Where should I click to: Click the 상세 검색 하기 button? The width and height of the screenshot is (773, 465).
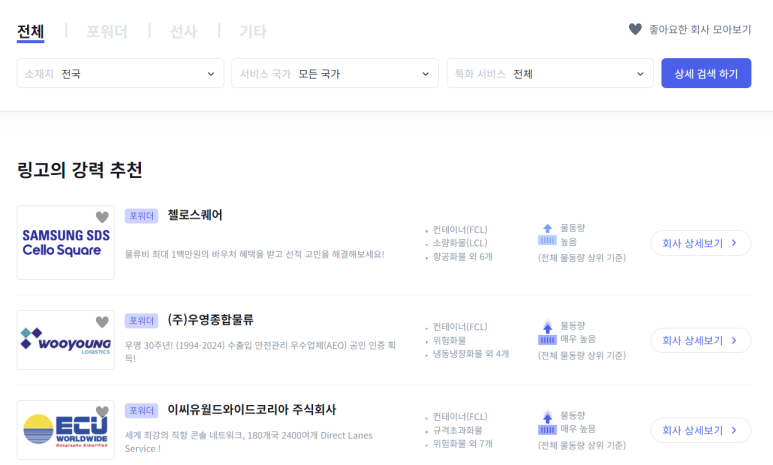pyautogui.click(x=706, y=73)
